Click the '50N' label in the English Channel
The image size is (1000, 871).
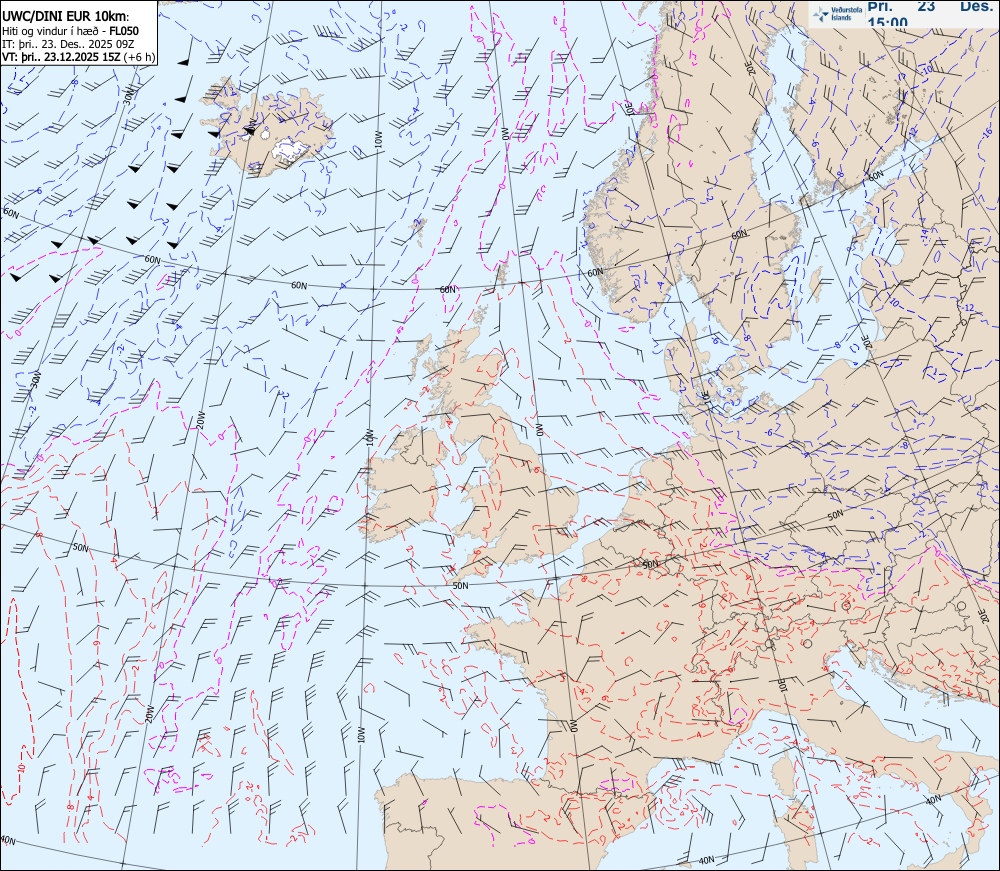(x=460, y=586)
